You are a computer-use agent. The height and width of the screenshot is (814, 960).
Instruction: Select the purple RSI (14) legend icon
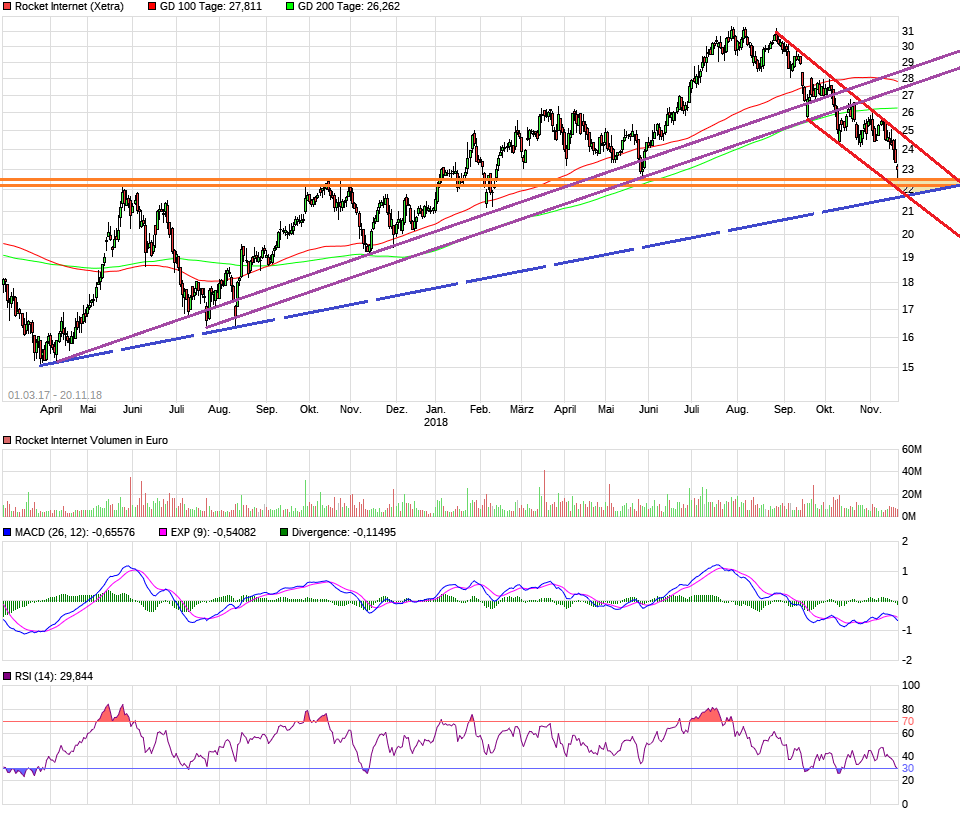(7, 676)
